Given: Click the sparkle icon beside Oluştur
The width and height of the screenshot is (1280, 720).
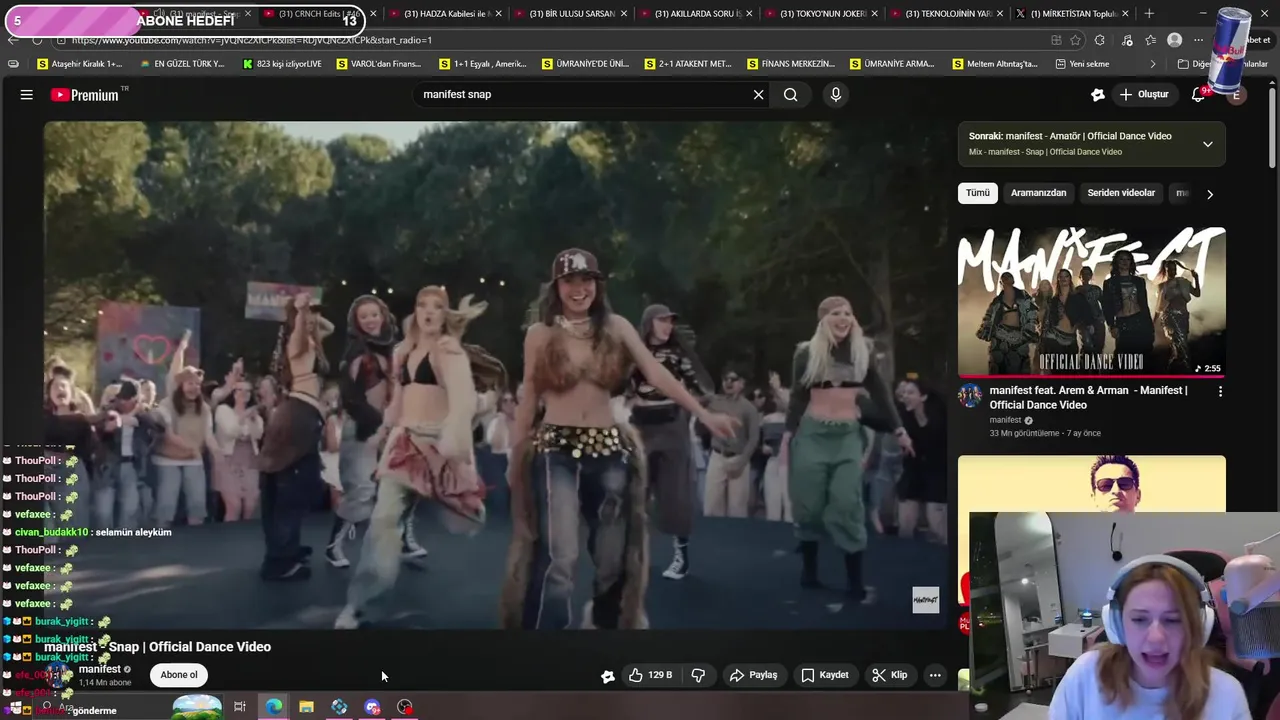Looking at the screenshot, I should 1098,95.
